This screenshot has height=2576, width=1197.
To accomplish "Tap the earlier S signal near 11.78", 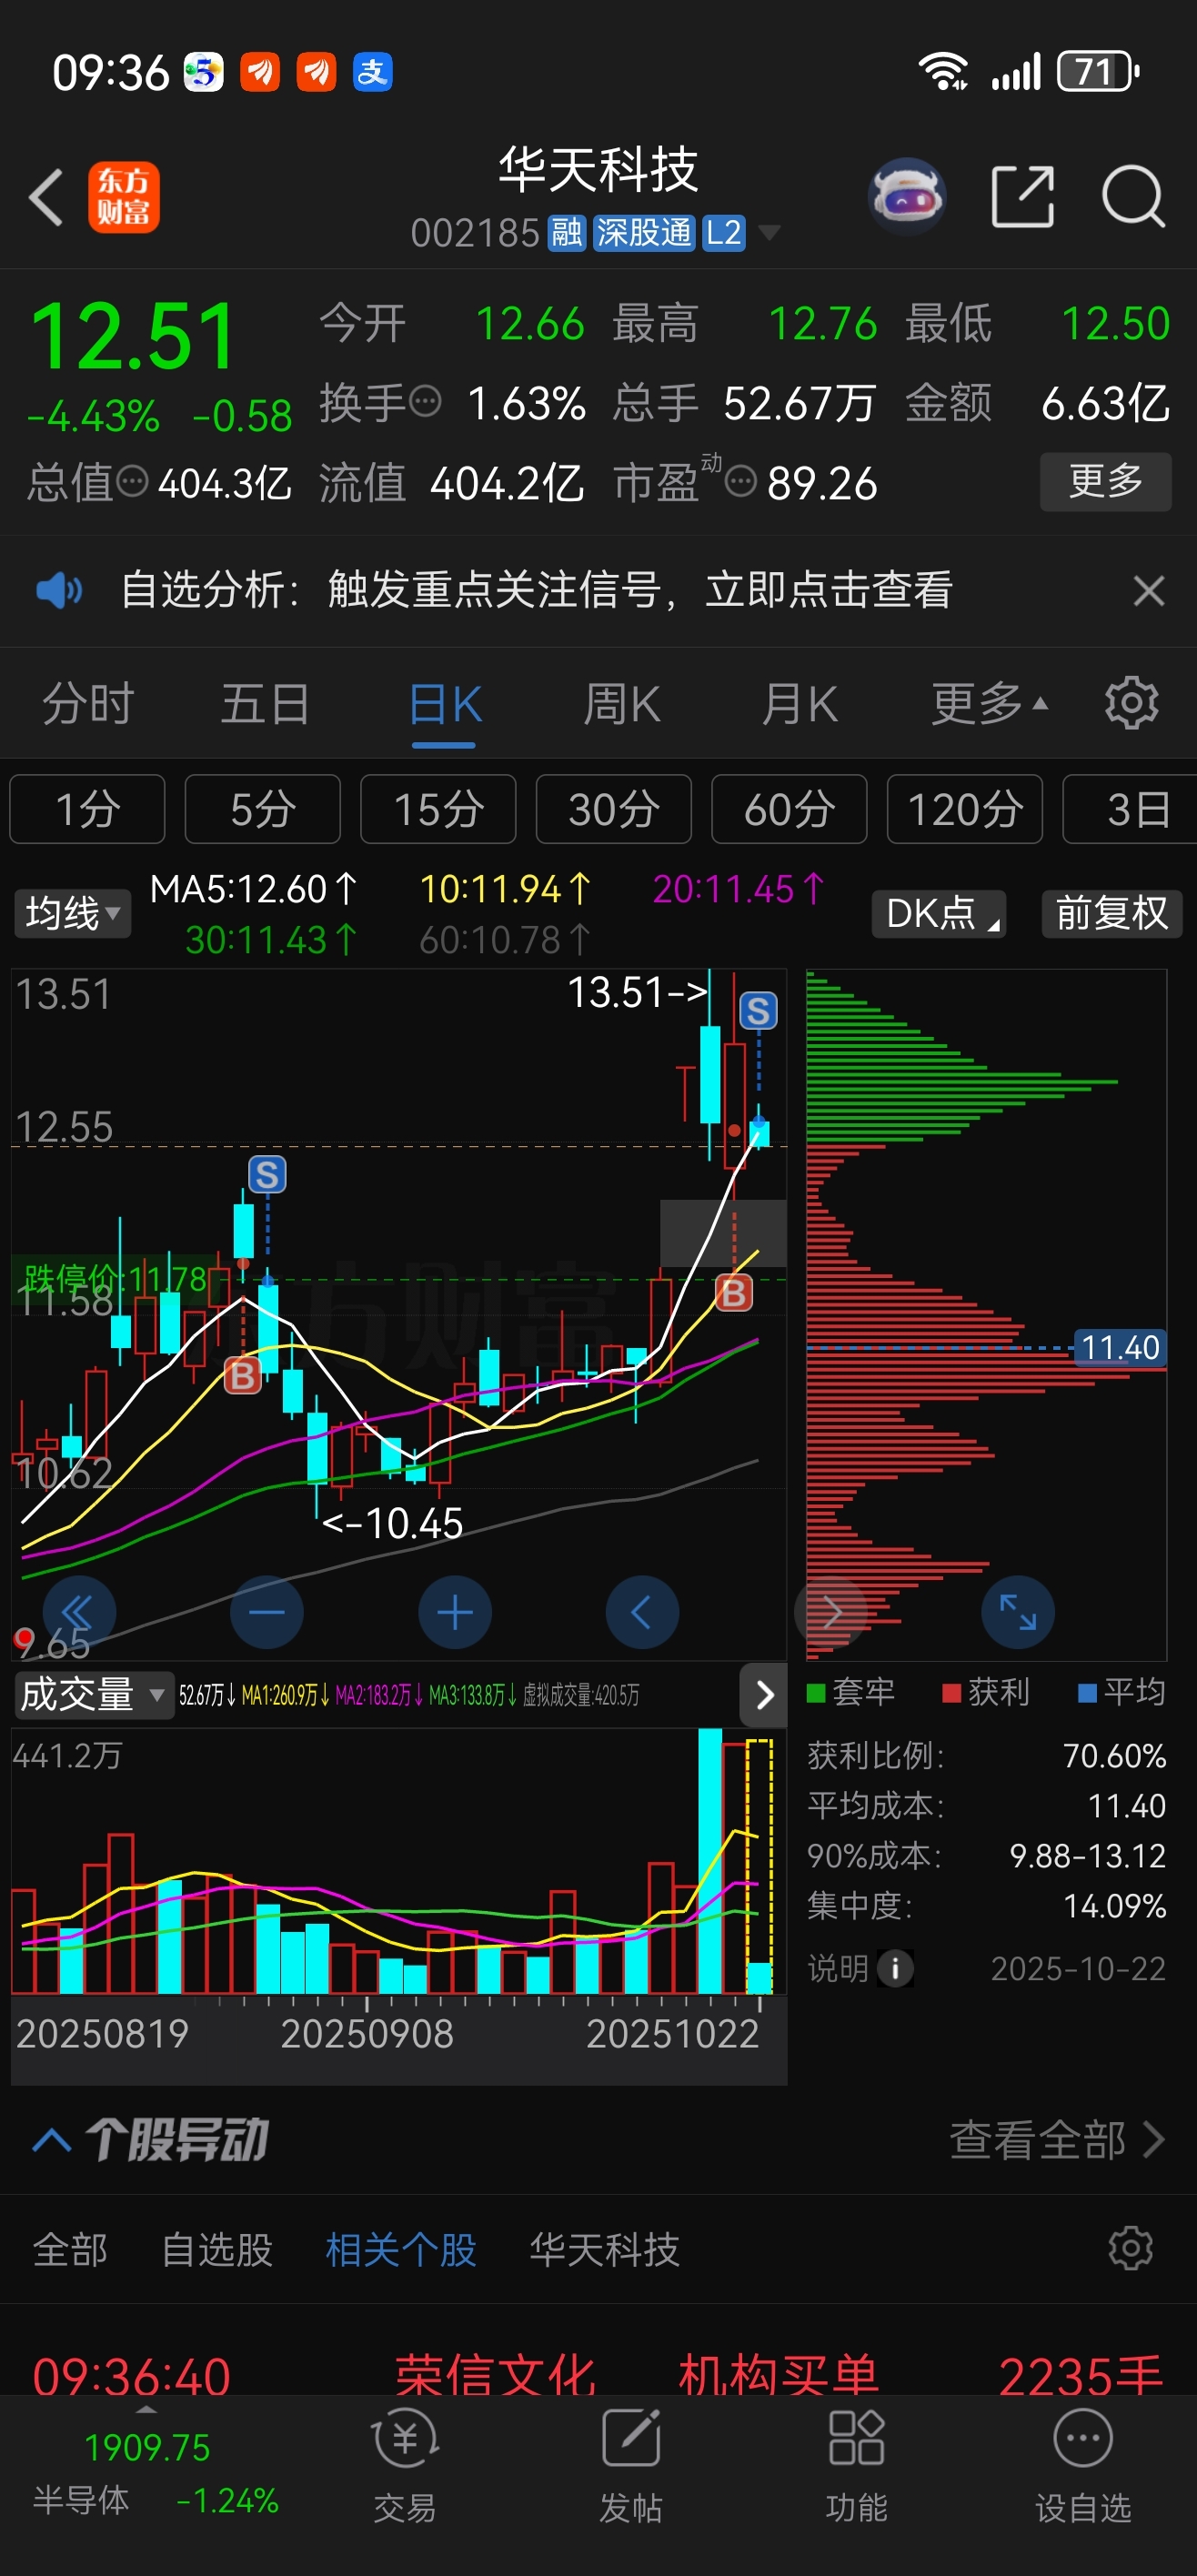I will [267, 1175].
